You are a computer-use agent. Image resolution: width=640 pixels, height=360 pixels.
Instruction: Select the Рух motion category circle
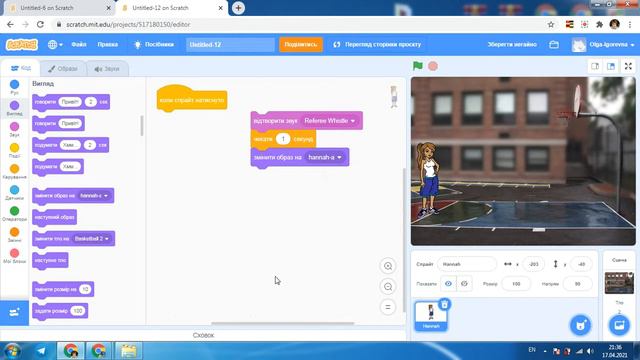(x=14, y=84)
